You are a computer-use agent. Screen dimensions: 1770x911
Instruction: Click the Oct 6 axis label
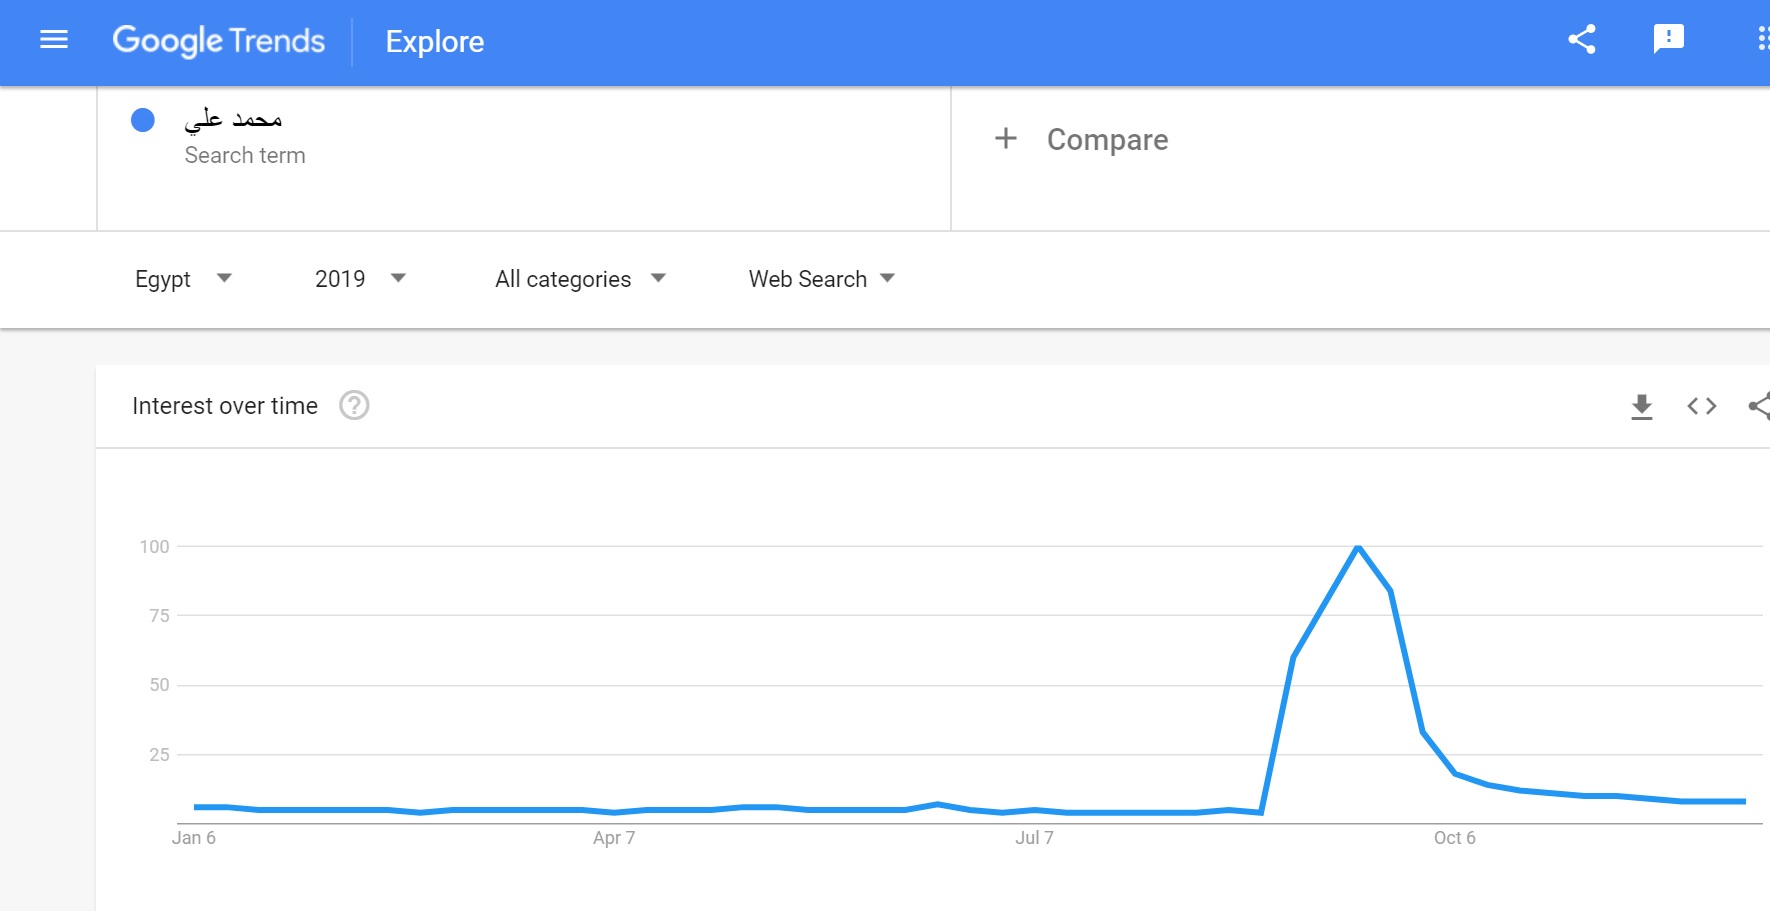click(x=1455, y=838)
